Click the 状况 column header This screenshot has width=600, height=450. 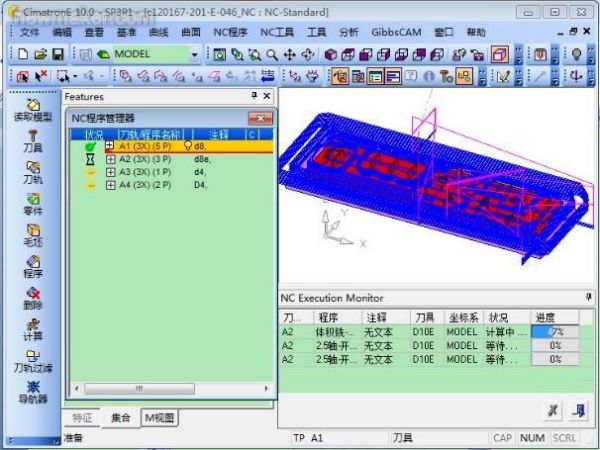click(94, 134)
